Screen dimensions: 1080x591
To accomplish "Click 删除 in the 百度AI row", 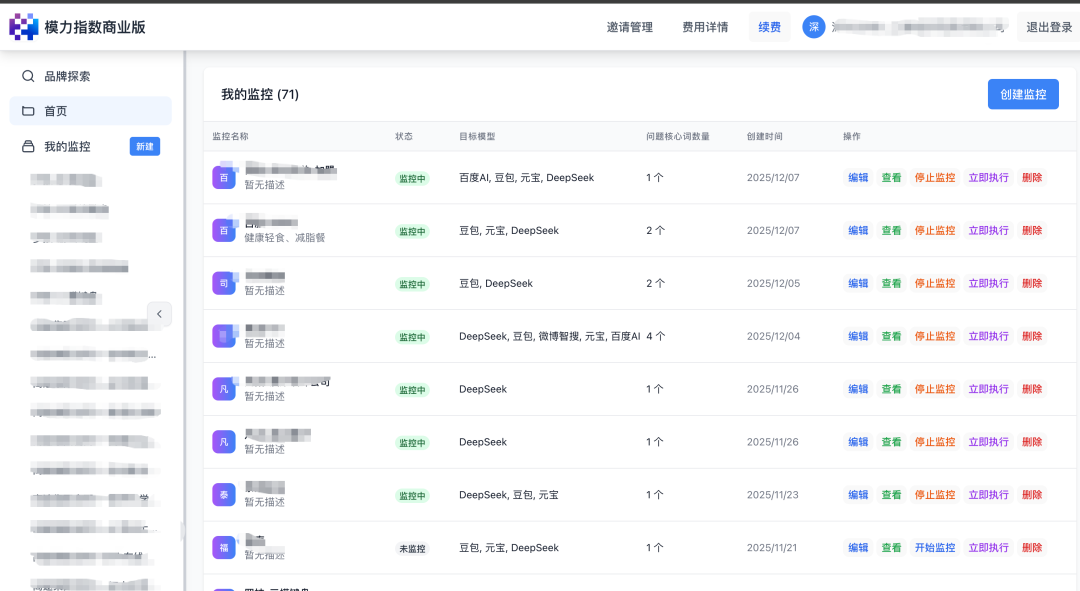I will click(x=1032, y=178).
